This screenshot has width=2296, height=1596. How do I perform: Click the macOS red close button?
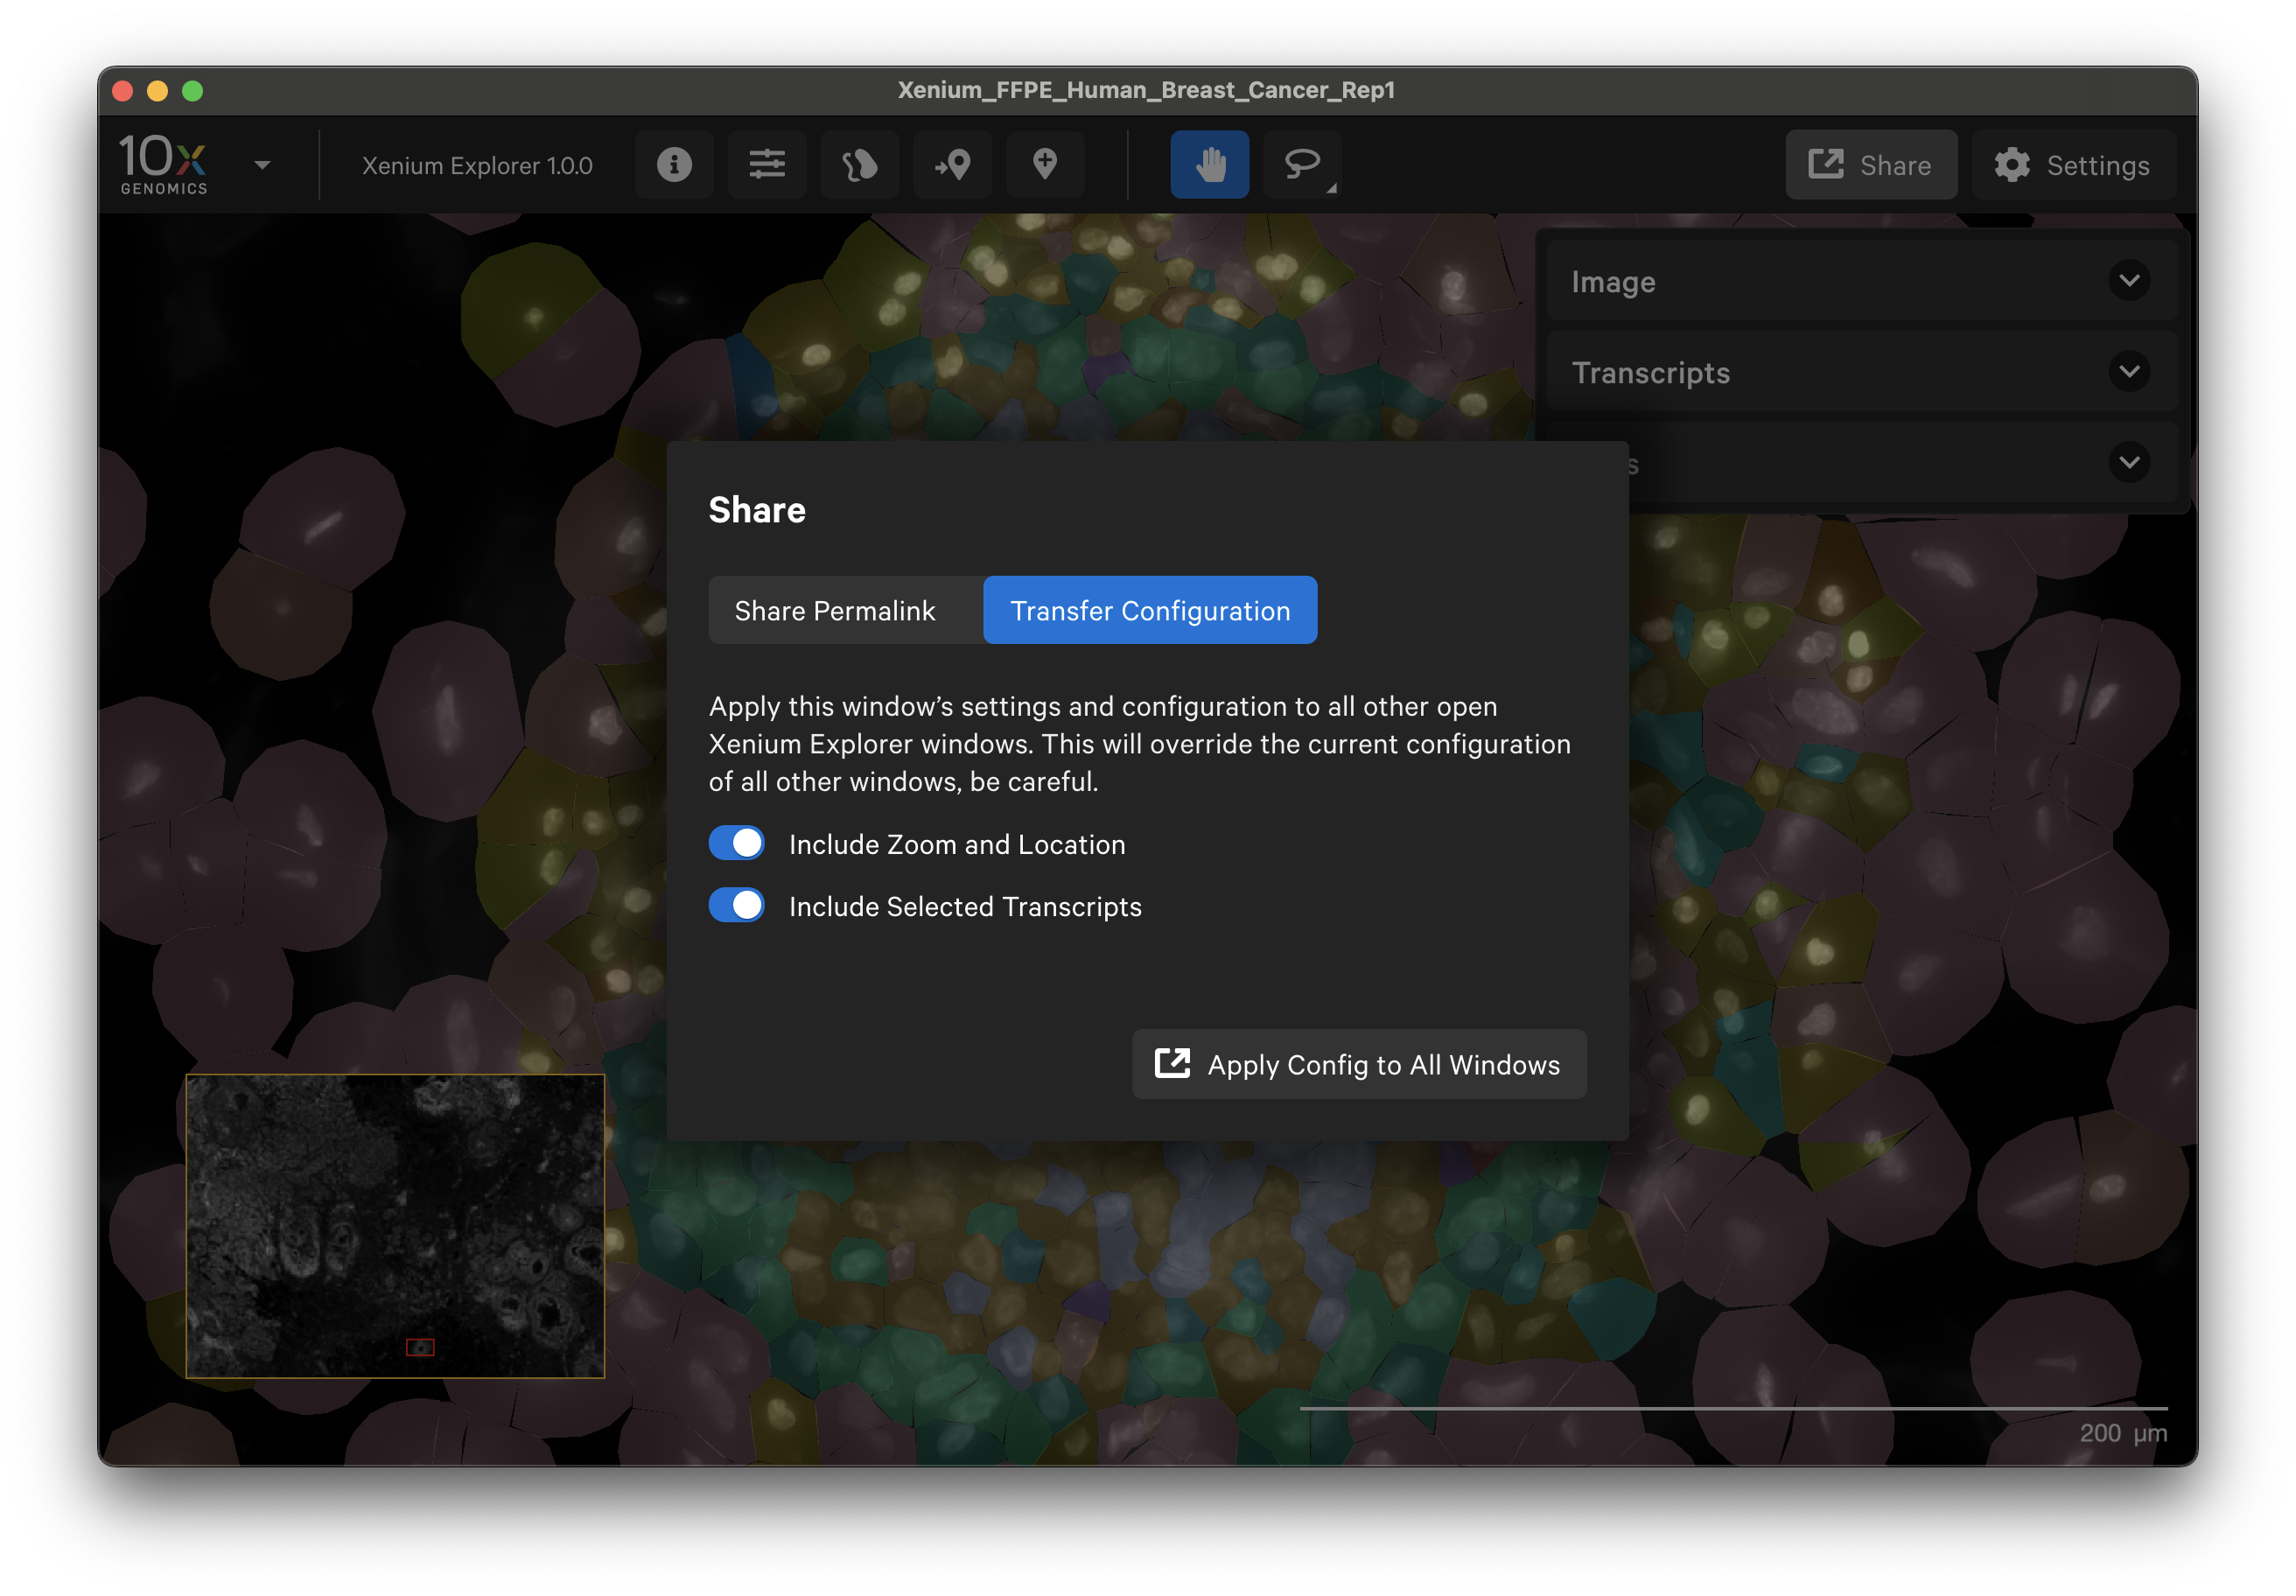click(123, 91)
